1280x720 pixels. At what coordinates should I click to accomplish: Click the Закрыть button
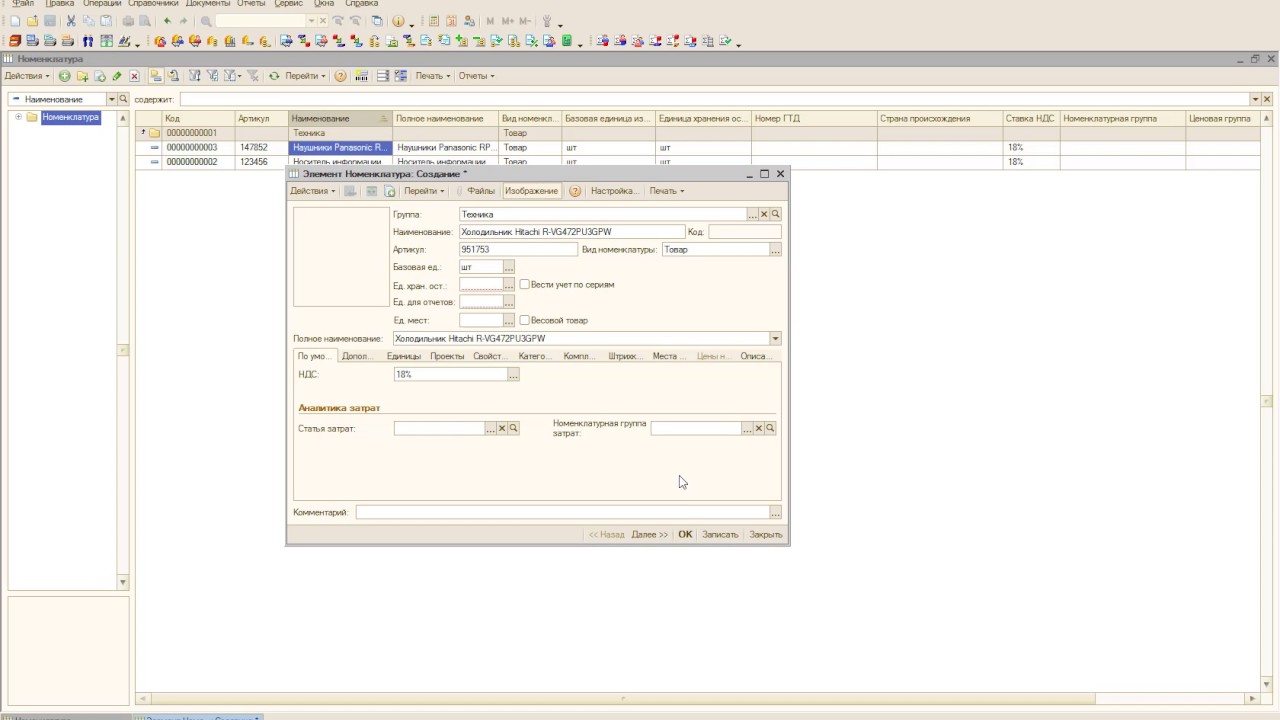[x=766, y=535]
